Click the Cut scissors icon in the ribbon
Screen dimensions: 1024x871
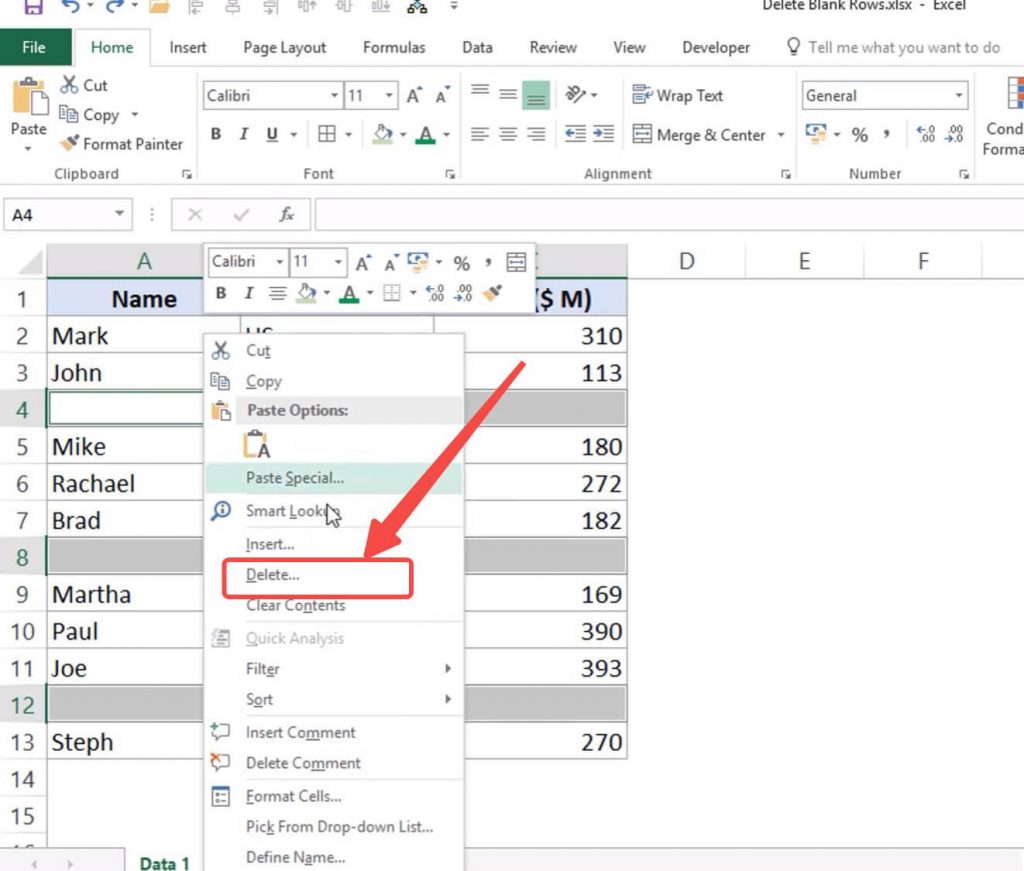pyautogui.click(x=70, y=85)
